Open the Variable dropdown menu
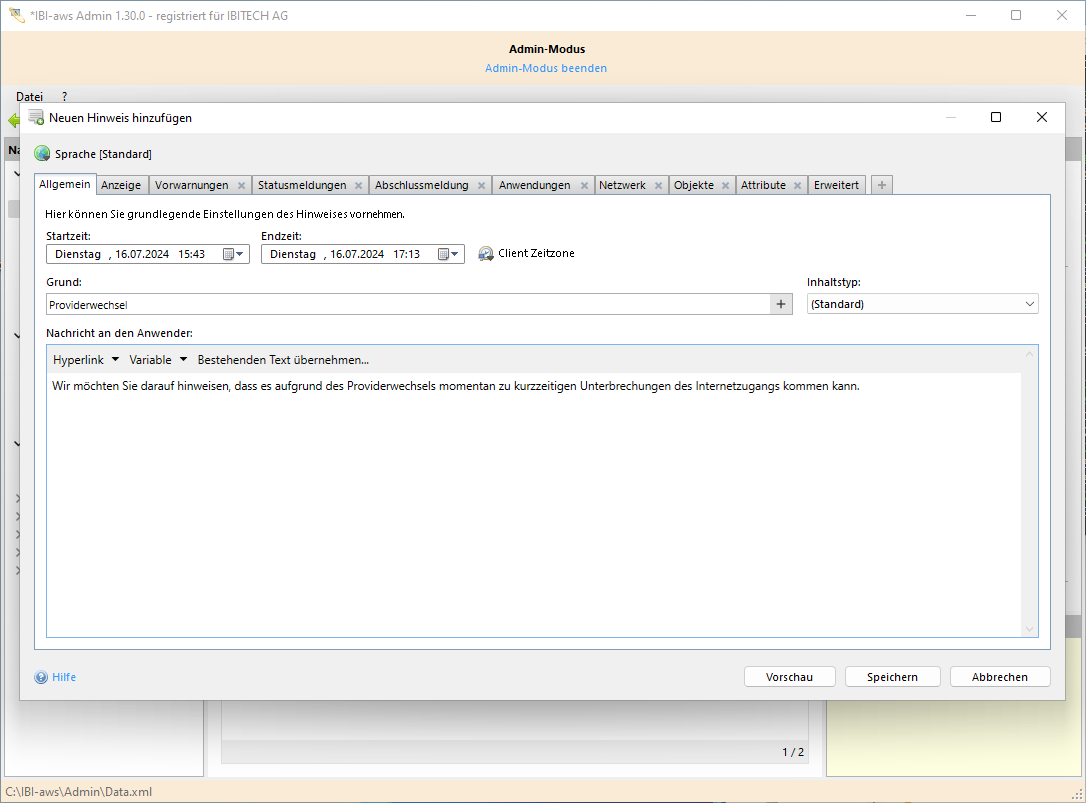 [x=158, y=360]
